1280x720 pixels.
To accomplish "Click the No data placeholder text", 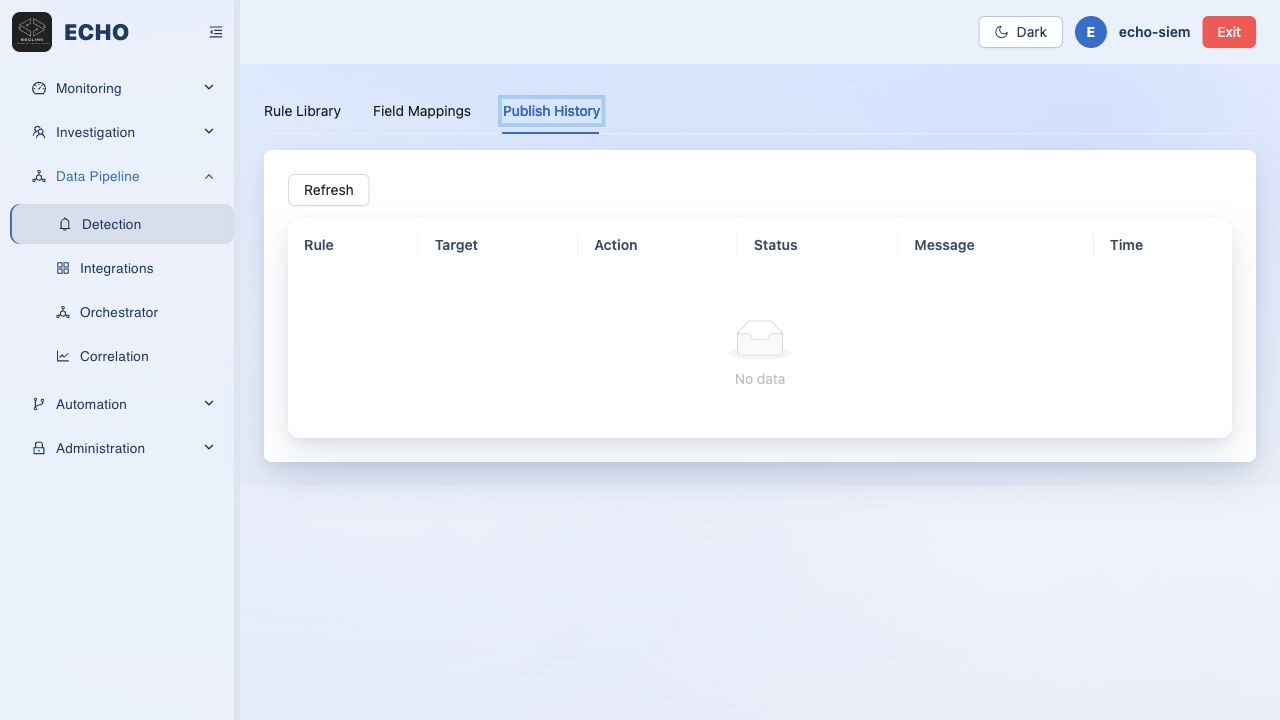I will click(x=760, y=379).
